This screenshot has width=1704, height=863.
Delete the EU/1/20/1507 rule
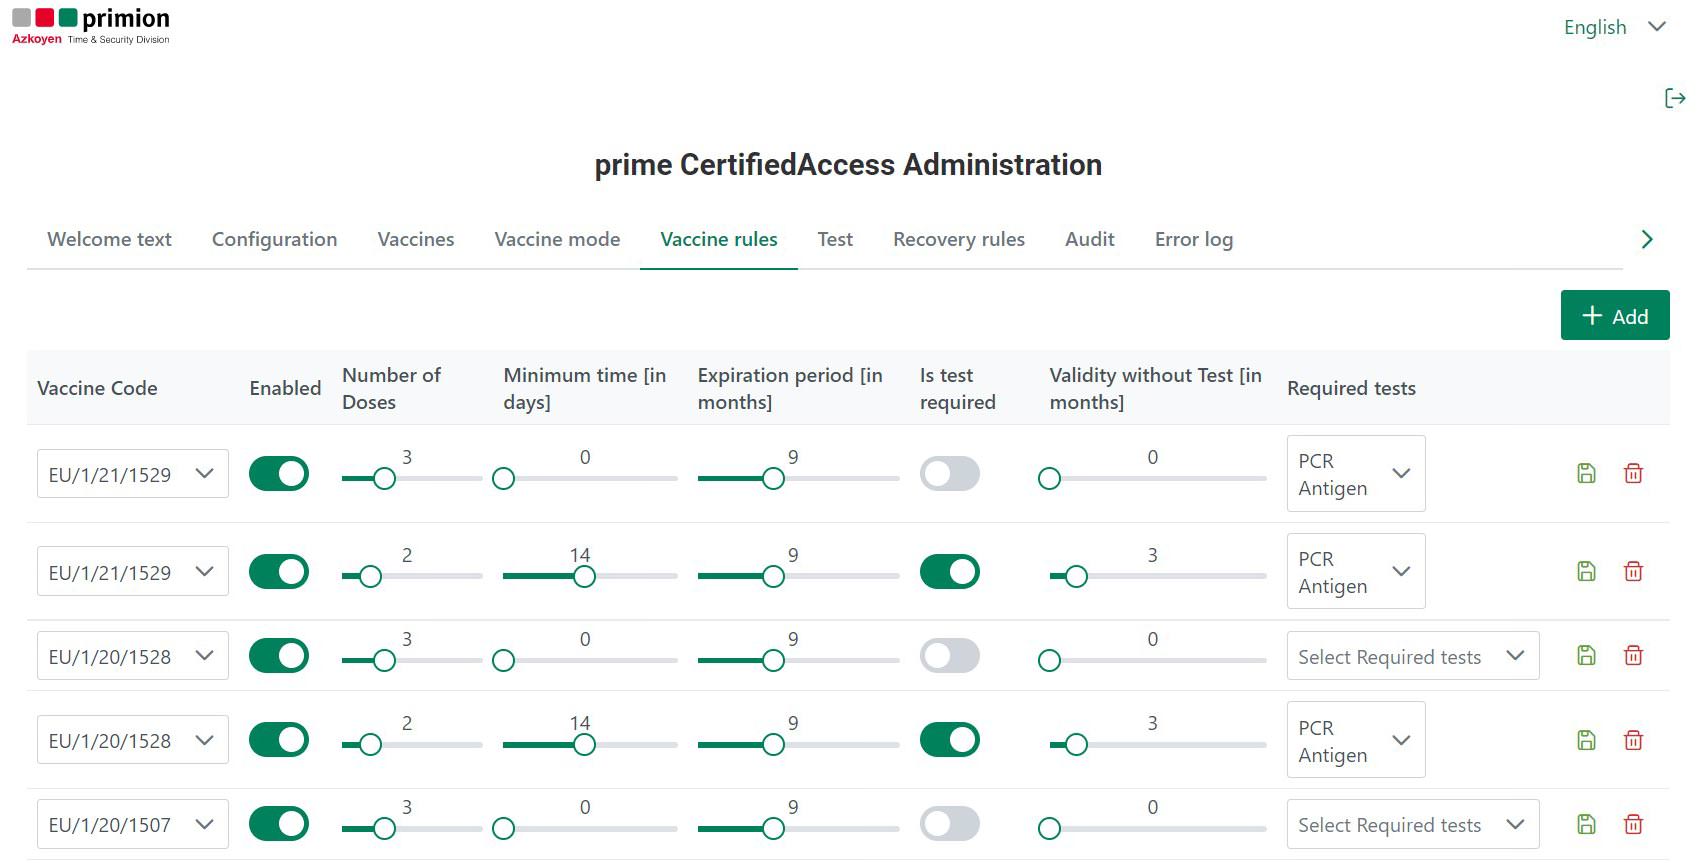tap(1633, 824)
